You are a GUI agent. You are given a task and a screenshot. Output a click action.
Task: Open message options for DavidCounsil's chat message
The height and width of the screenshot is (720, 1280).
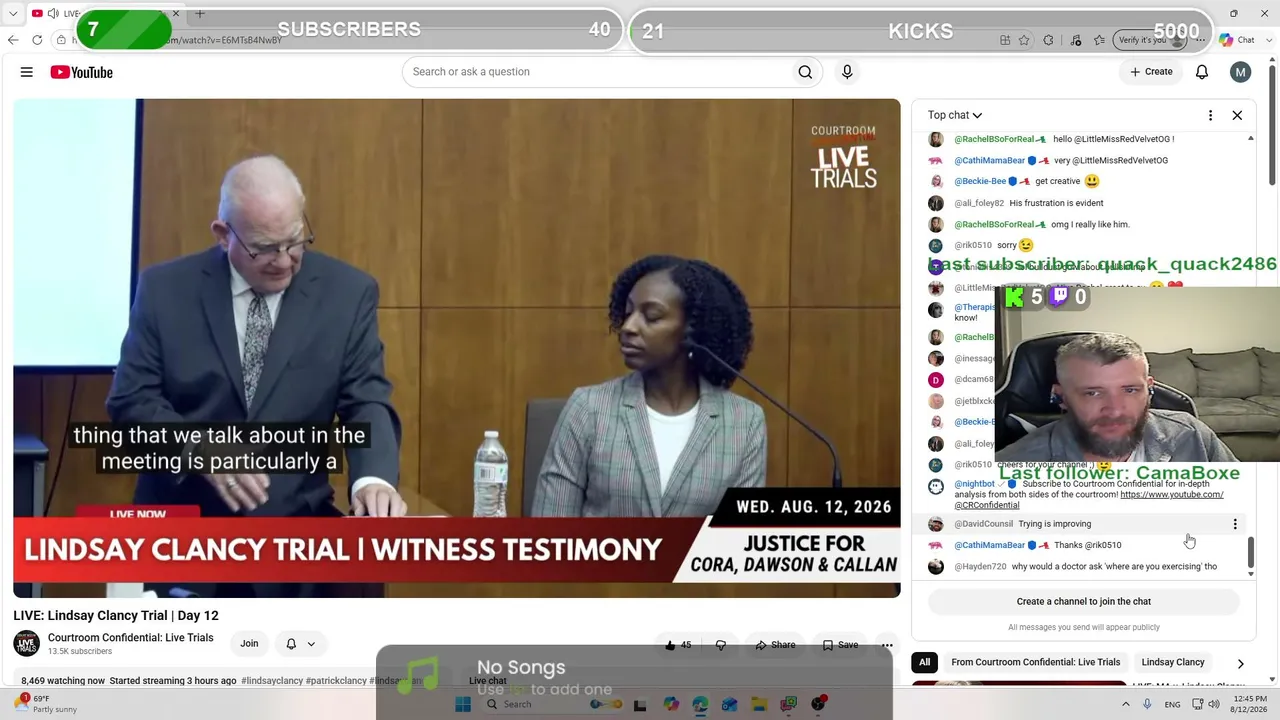click(x=1235, y=524)
